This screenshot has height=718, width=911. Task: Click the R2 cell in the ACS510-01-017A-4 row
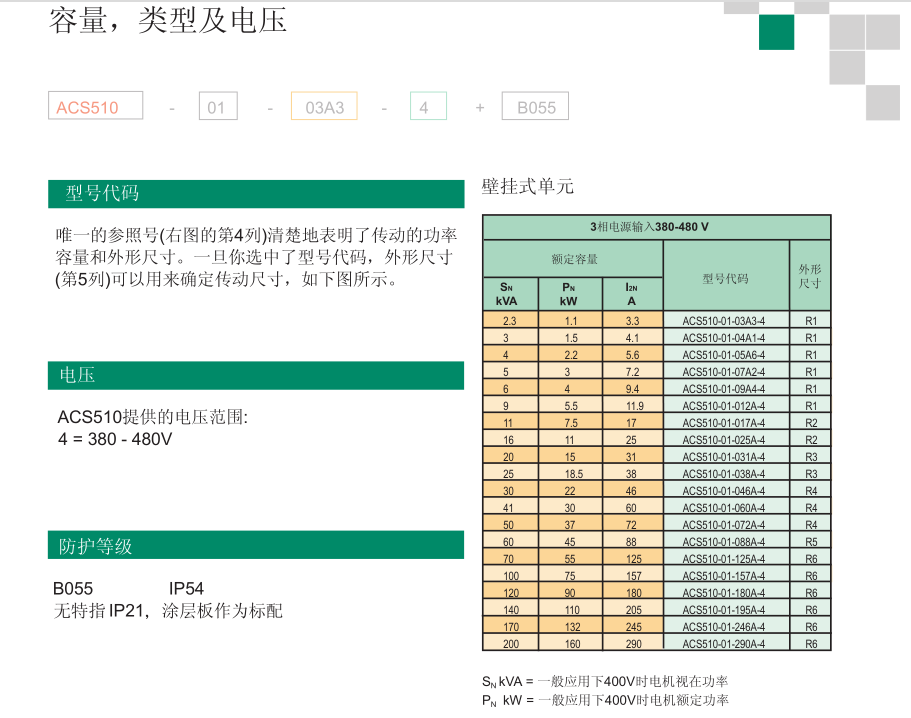pyautogui.click(x=810, y=422)
